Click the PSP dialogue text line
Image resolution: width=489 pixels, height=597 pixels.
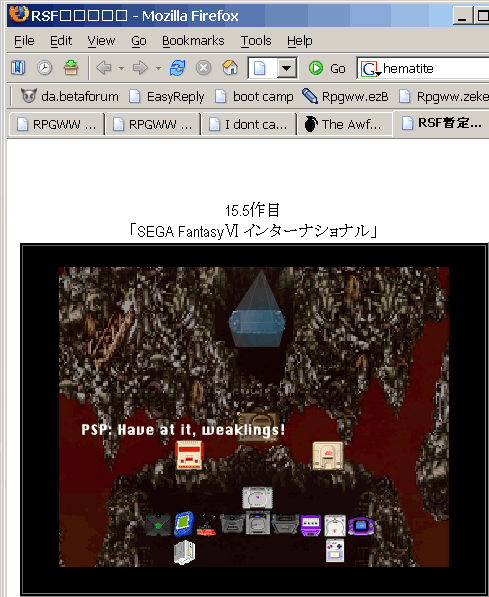(x=183, y=429)
